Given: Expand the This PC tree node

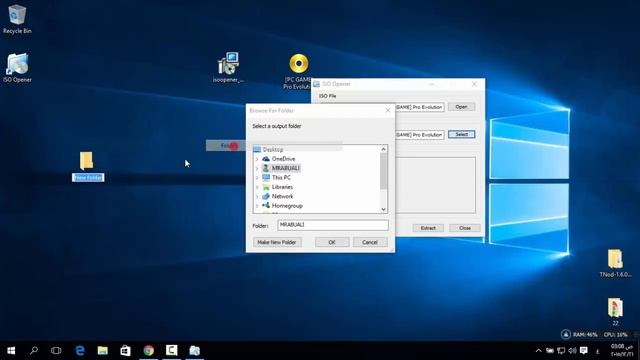Looking at the screenshot, I should (257, 178).
